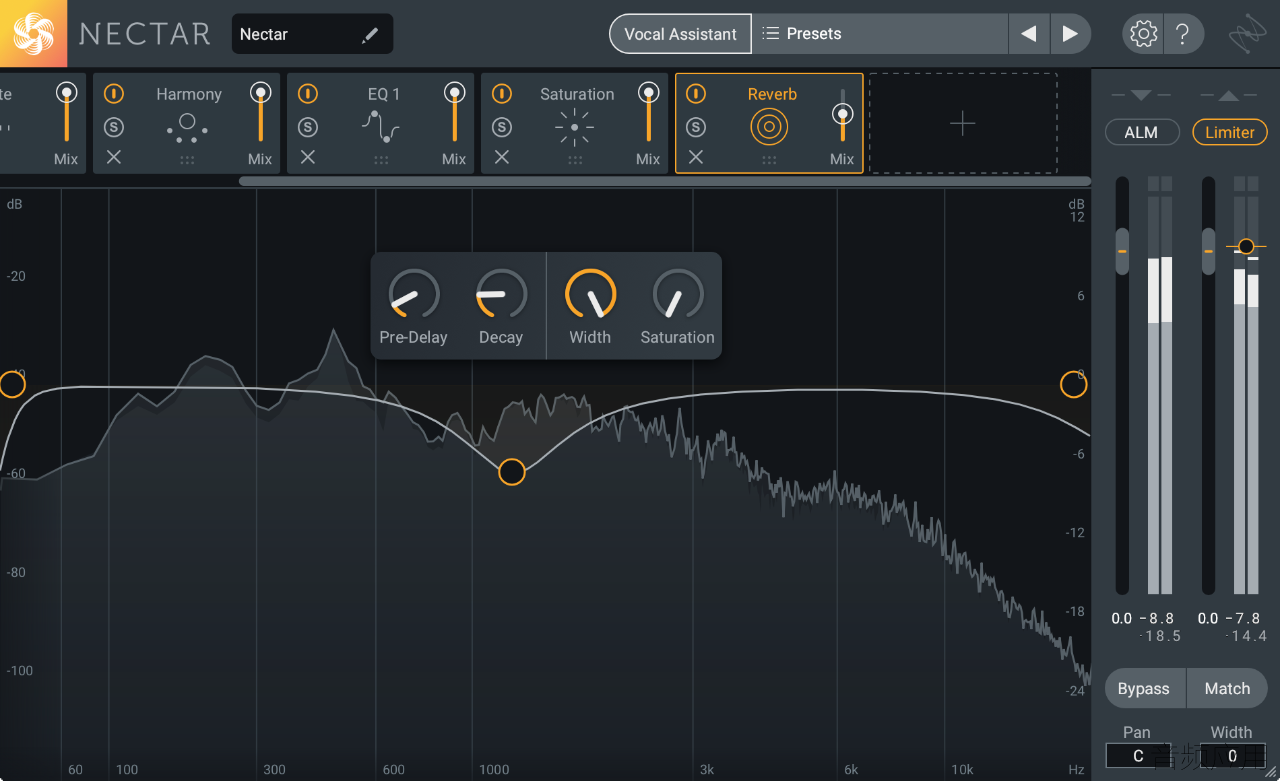Solo the Reverb module

[696, 127]
